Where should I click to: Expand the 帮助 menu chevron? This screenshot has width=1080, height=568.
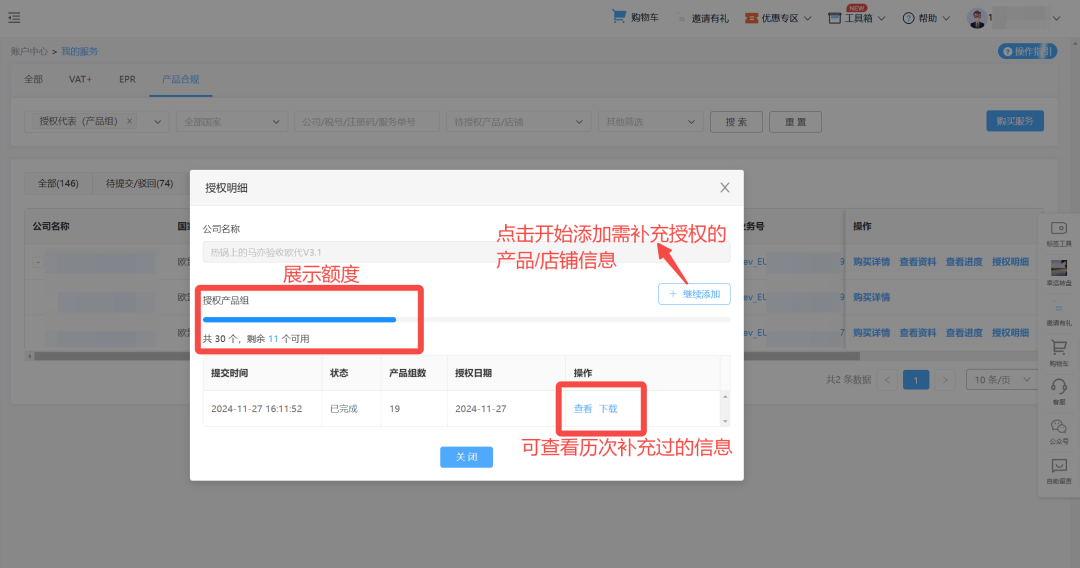click(x=946, y=19)
